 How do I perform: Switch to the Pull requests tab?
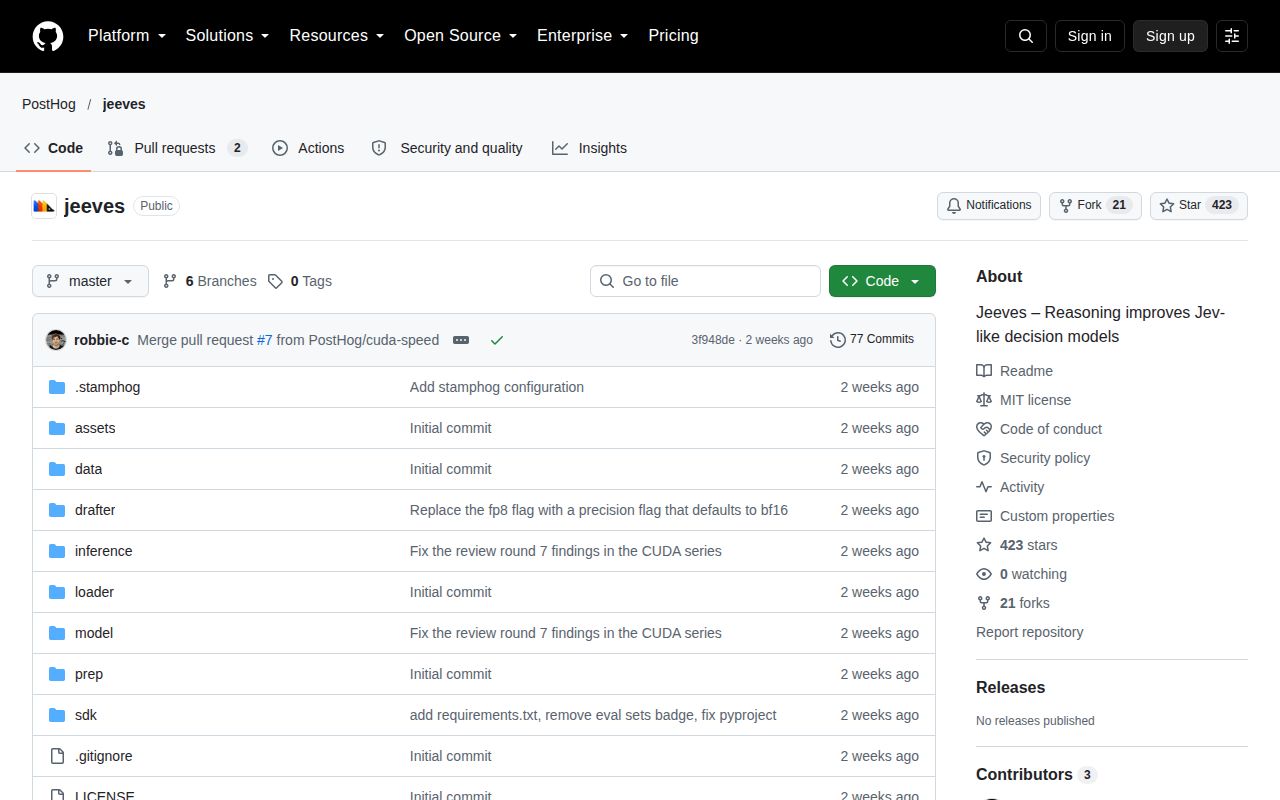click(177, 148)
